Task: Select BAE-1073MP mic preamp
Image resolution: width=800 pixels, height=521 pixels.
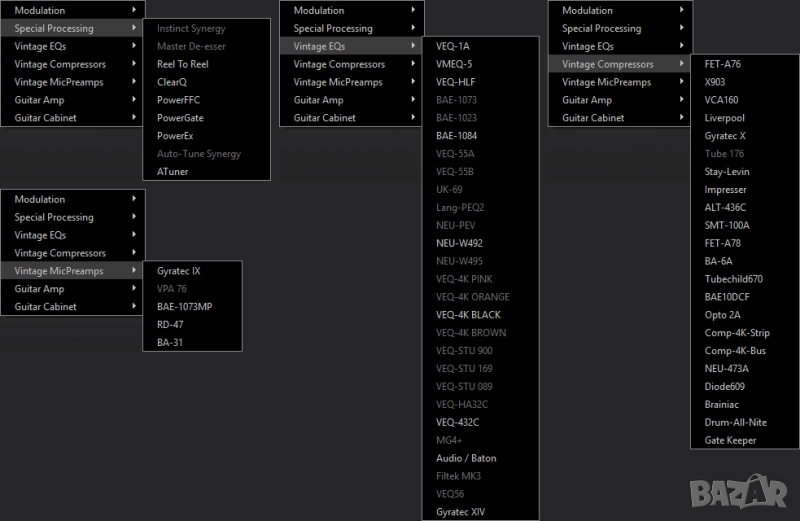Action: point(184,307)
